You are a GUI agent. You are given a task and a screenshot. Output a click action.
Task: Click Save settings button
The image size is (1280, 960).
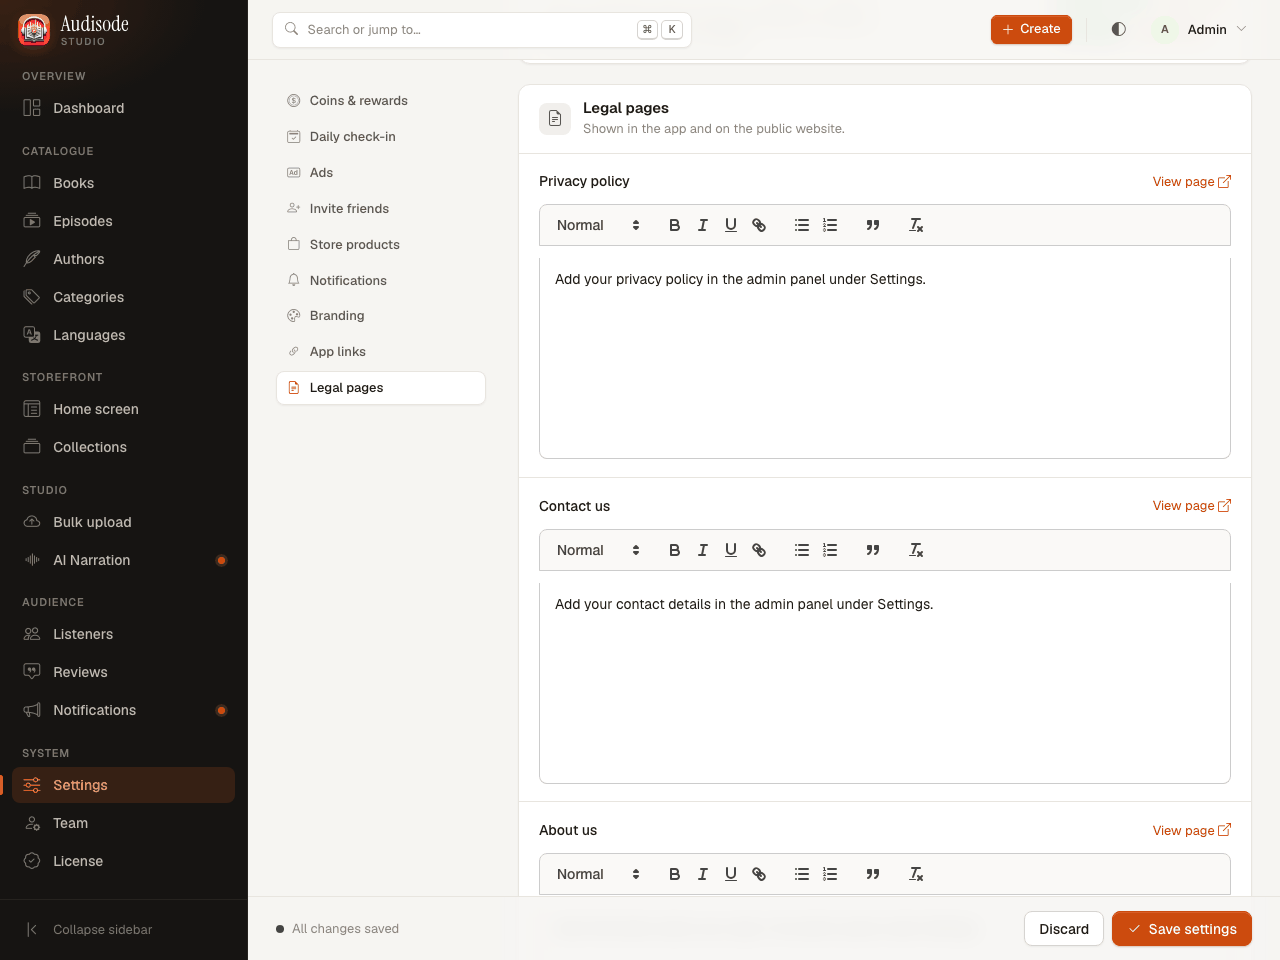[x=1182, y=929]
